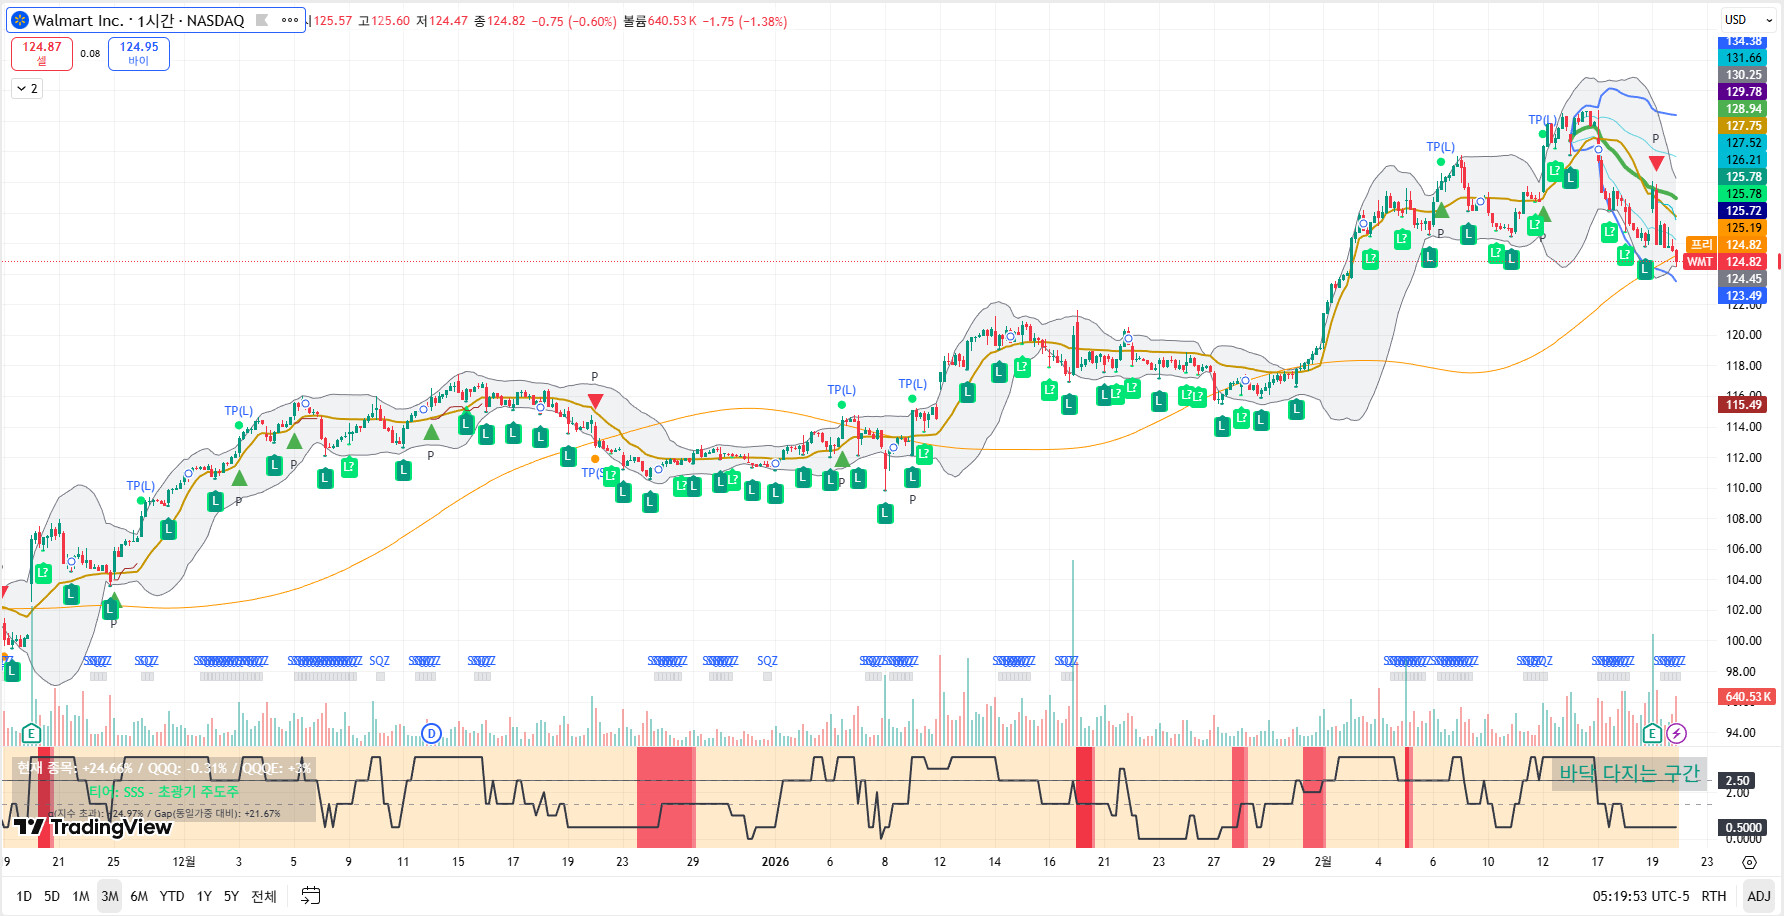Open the three-dot more menu in legend
Viewport: 1784px width, 916px height.
click(x=290, y=20)
